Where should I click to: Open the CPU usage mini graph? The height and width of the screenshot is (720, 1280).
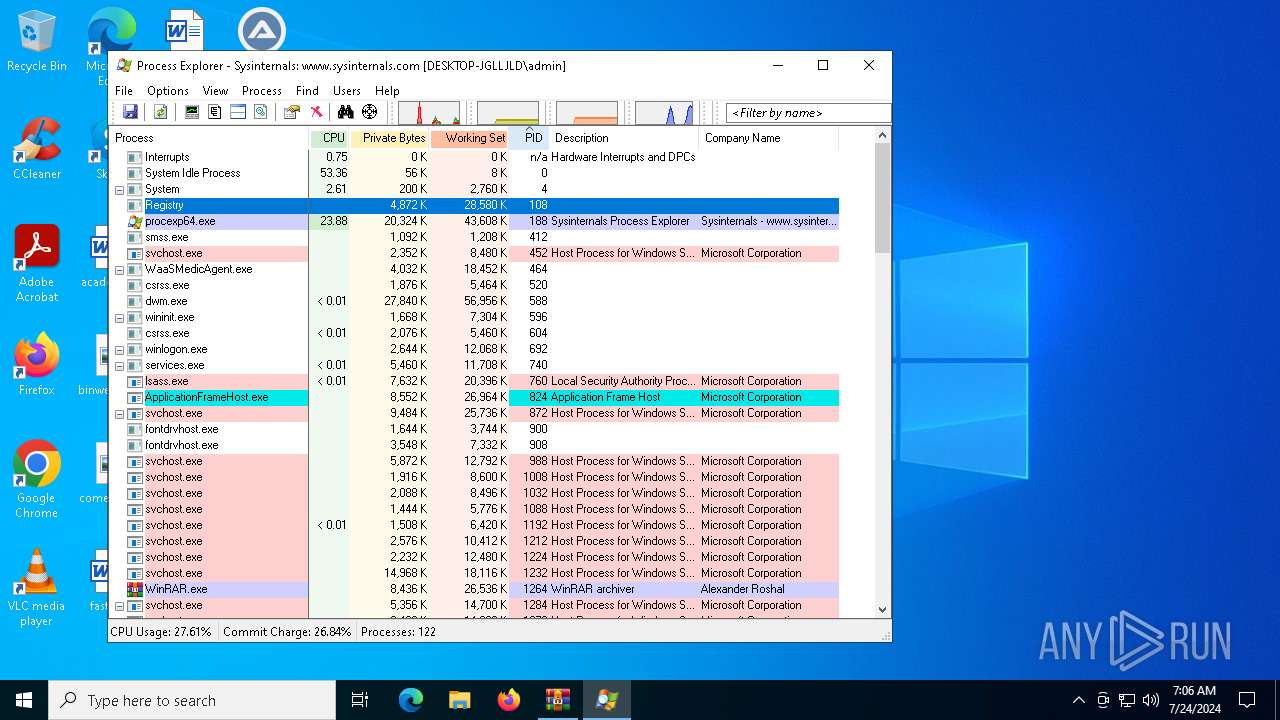pos(429,113)
